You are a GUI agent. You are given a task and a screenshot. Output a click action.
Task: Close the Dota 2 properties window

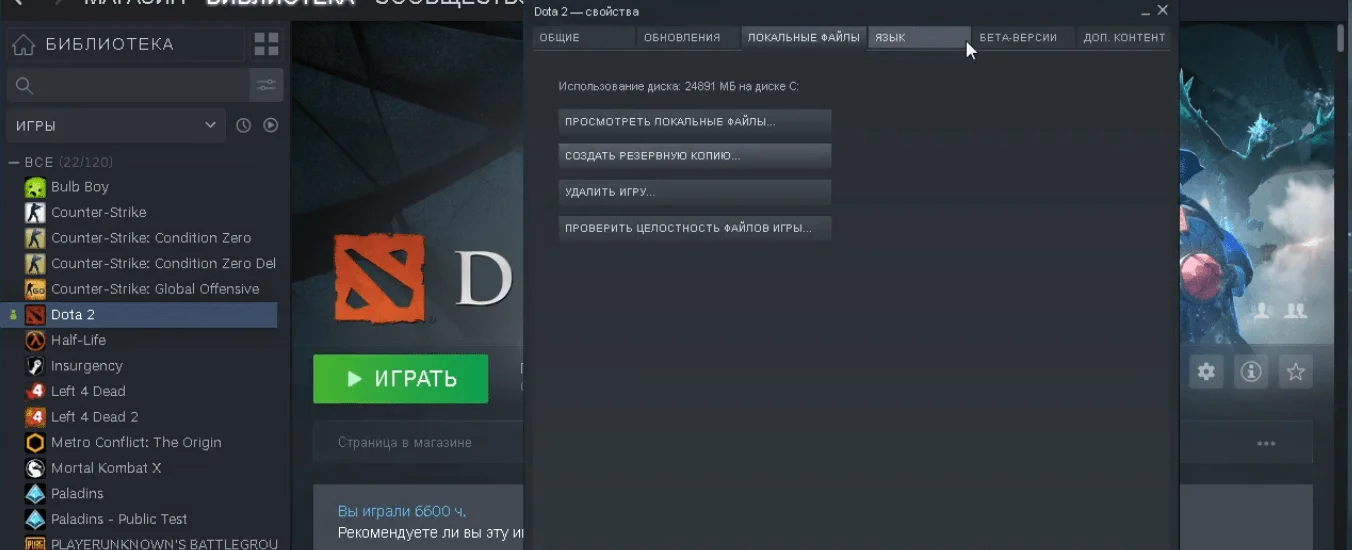pos(1163,10)
